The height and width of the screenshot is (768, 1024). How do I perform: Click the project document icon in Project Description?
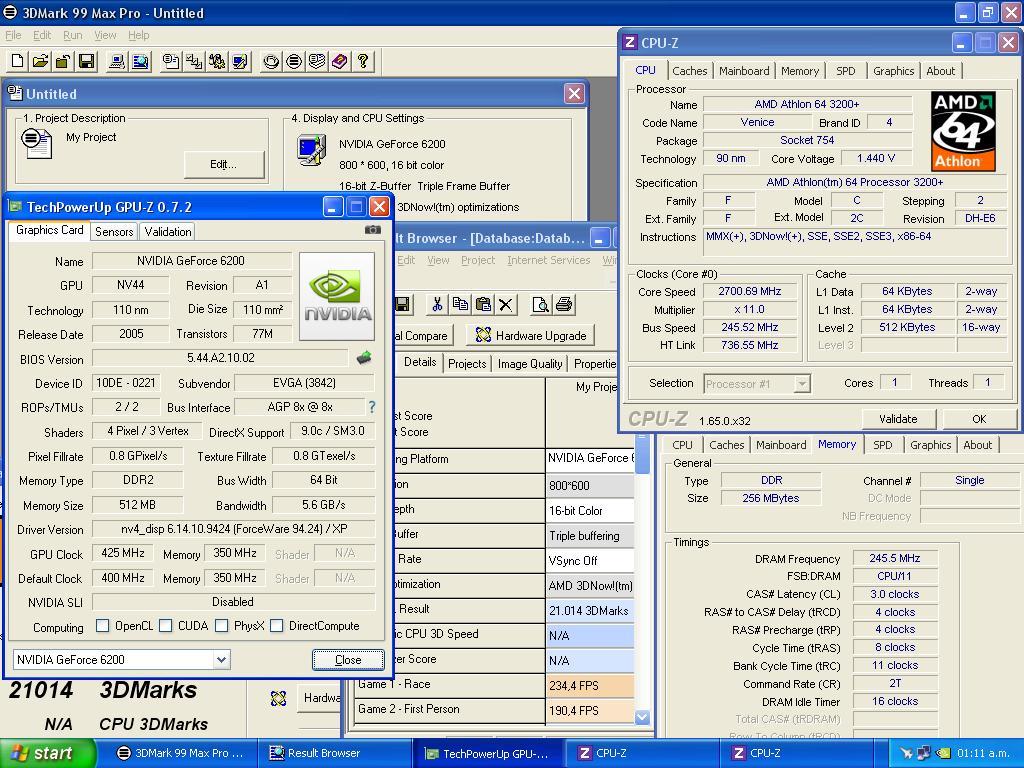(x=37, y=143)
